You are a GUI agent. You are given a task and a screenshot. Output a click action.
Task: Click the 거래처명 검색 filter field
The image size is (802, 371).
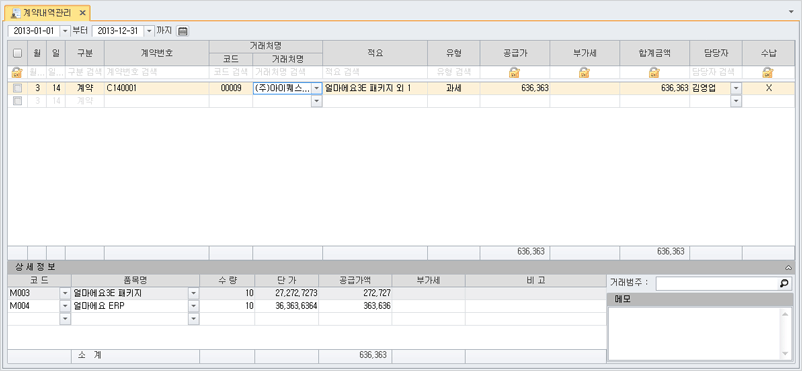coord(287,72)
